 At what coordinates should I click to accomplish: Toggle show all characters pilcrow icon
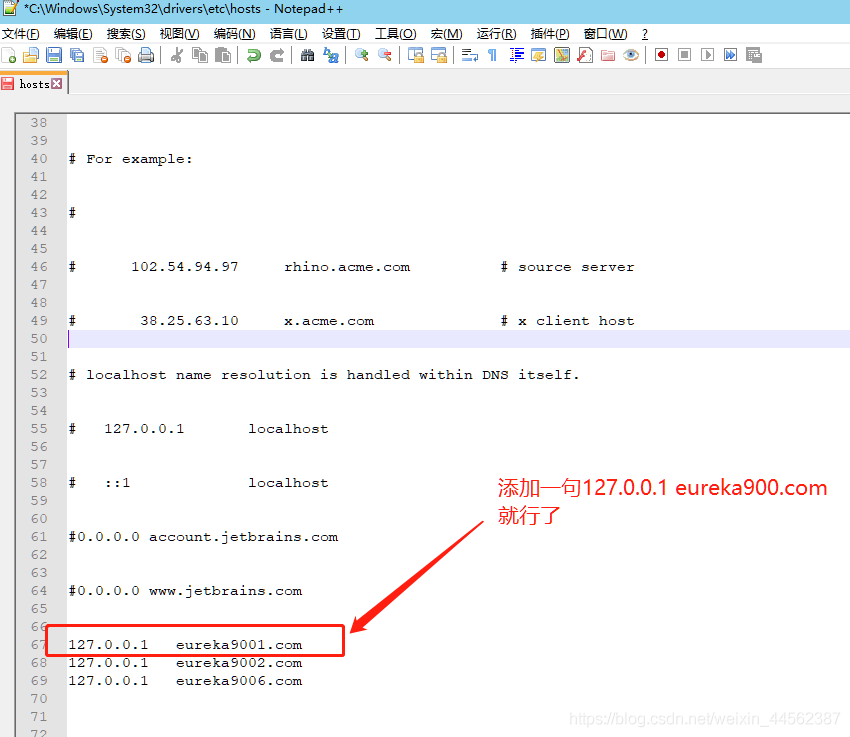click(492, 55)
